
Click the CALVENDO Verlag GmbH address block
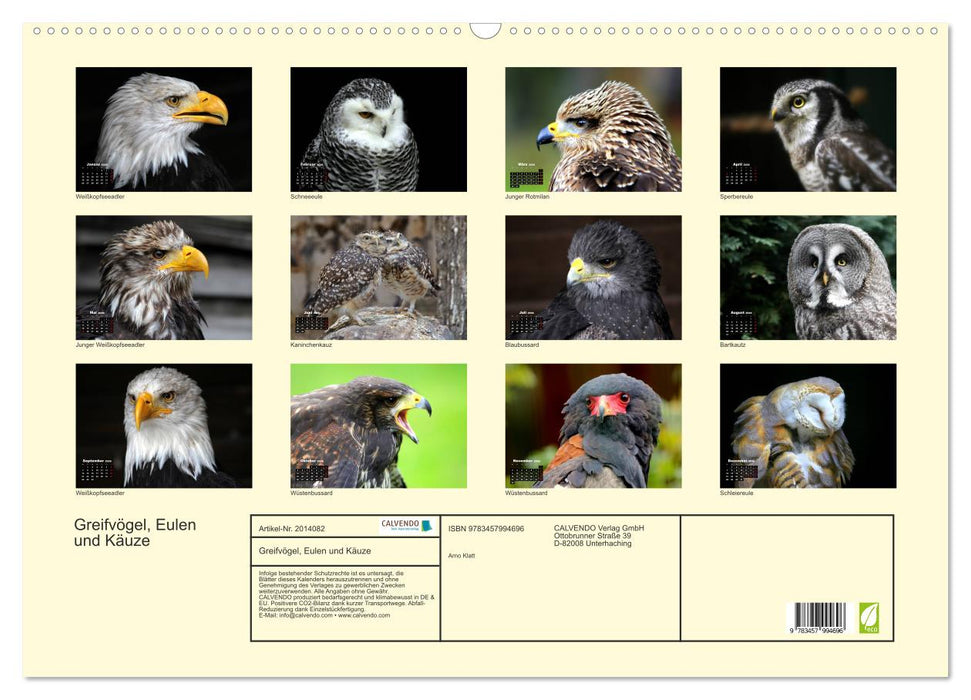(x=598, y=534)
